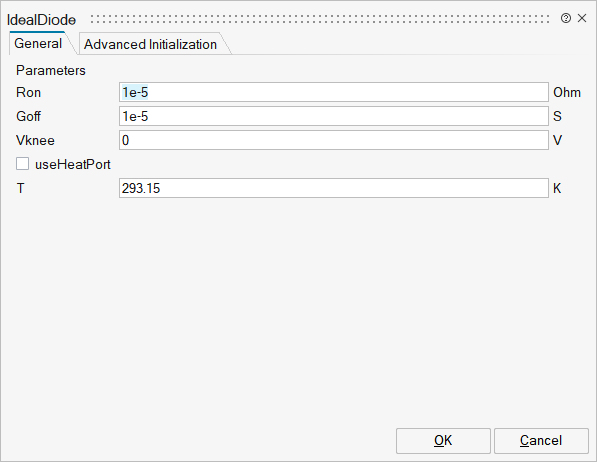This screenshot has width=597, height=462.
Task: Confirm parameters with the OK button
Action: 443,441
